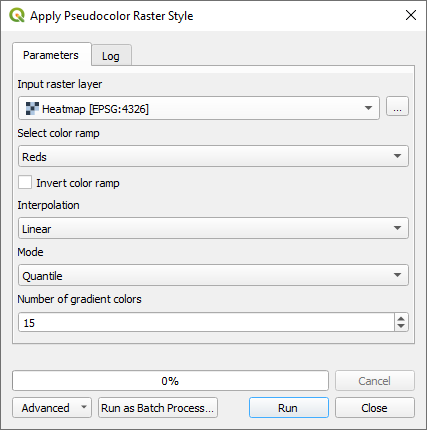
Task: Click the raster icon beside Heatmap layer
Action: 32,109
